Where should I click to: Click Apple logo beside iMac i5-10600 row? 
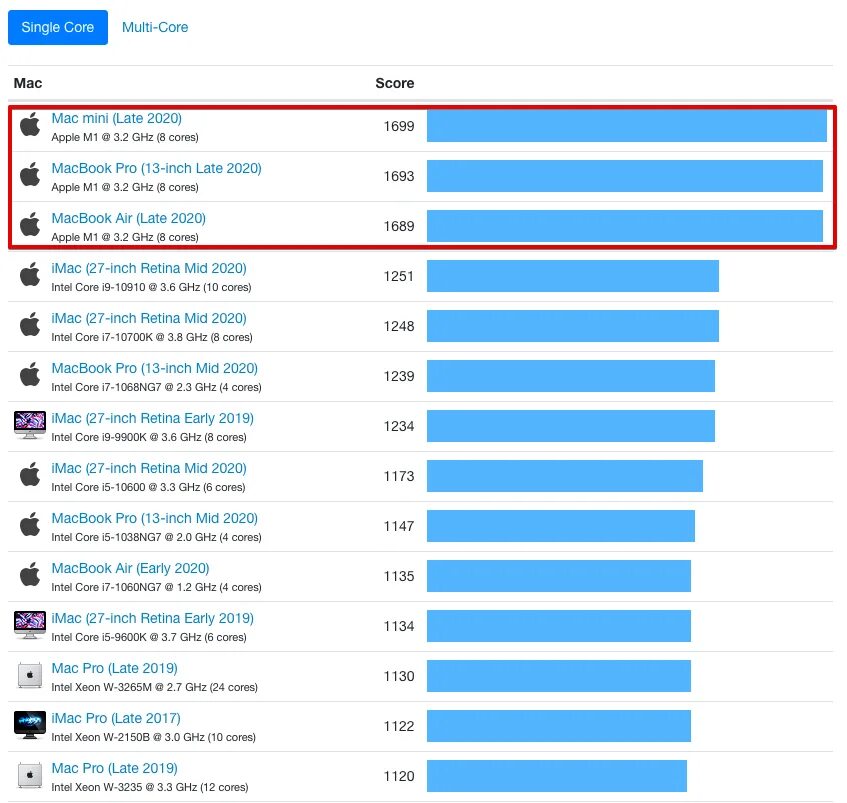pyautogui.click(x=30, y=475)
